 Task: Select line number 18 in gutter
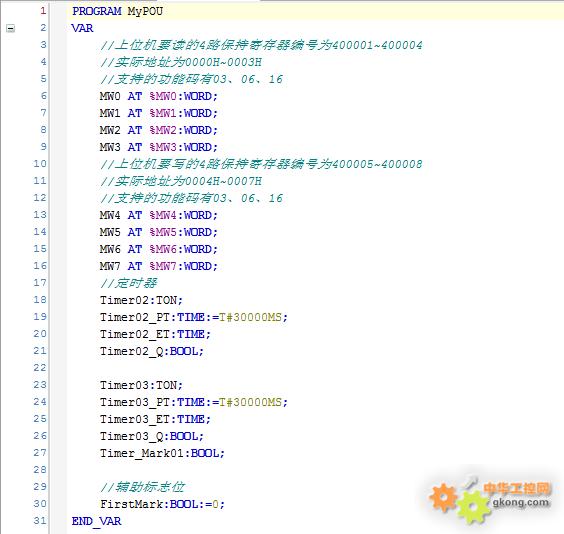point(40,300)
